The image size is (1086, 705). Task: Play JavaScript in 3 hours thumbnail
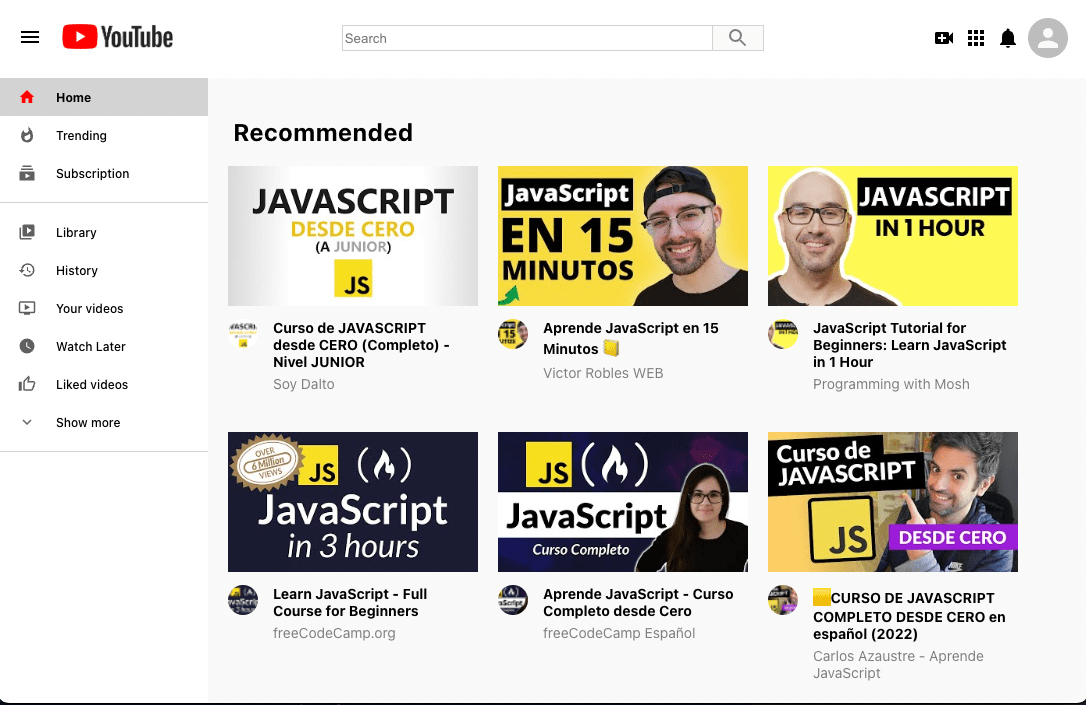coord(353,502)
